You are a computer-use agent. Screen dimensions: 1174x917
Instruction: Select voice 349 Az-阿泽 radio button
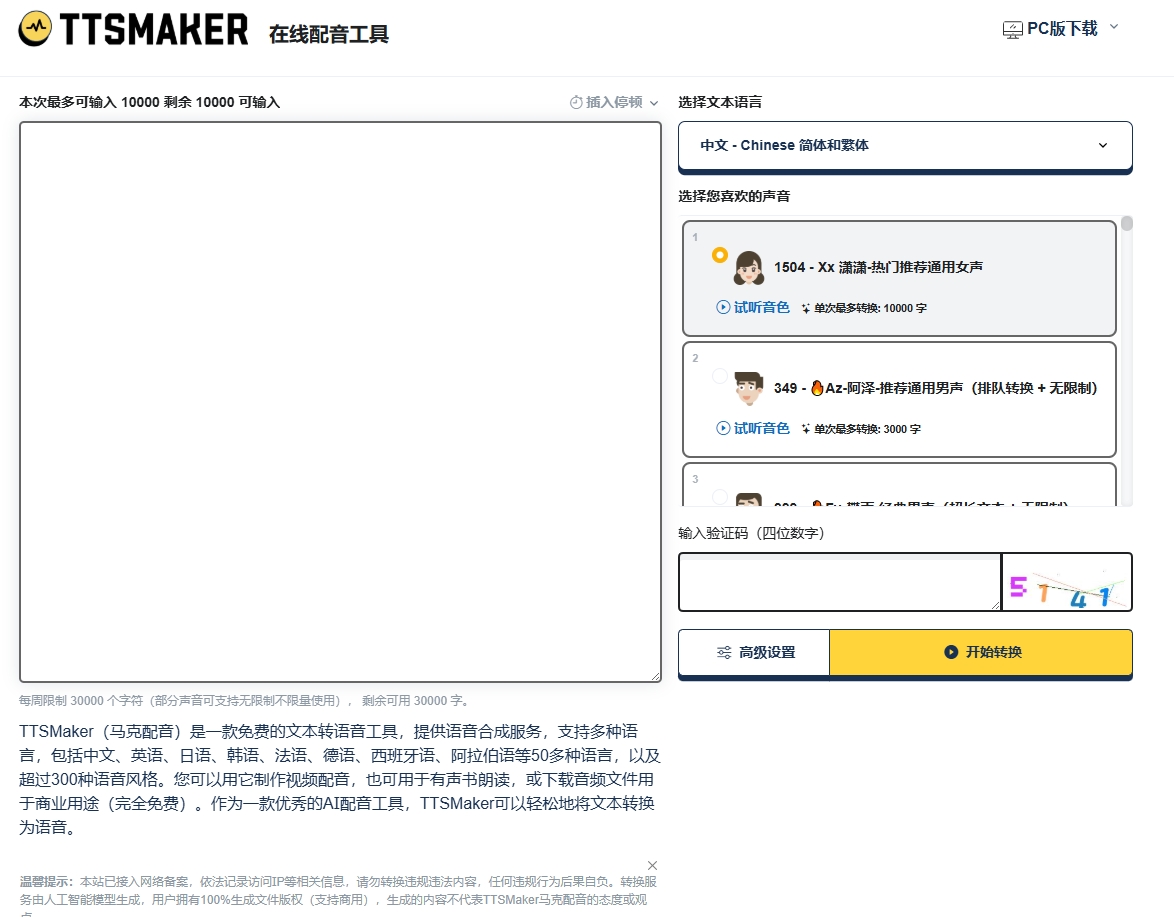[x=720, y=376]
